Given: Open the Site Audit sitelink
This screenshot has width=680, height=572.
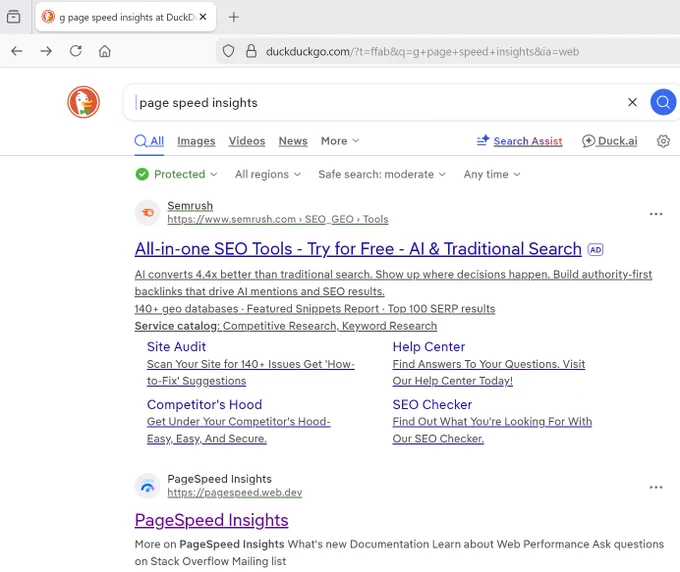Looking at the screenshot, I should 176,346.
